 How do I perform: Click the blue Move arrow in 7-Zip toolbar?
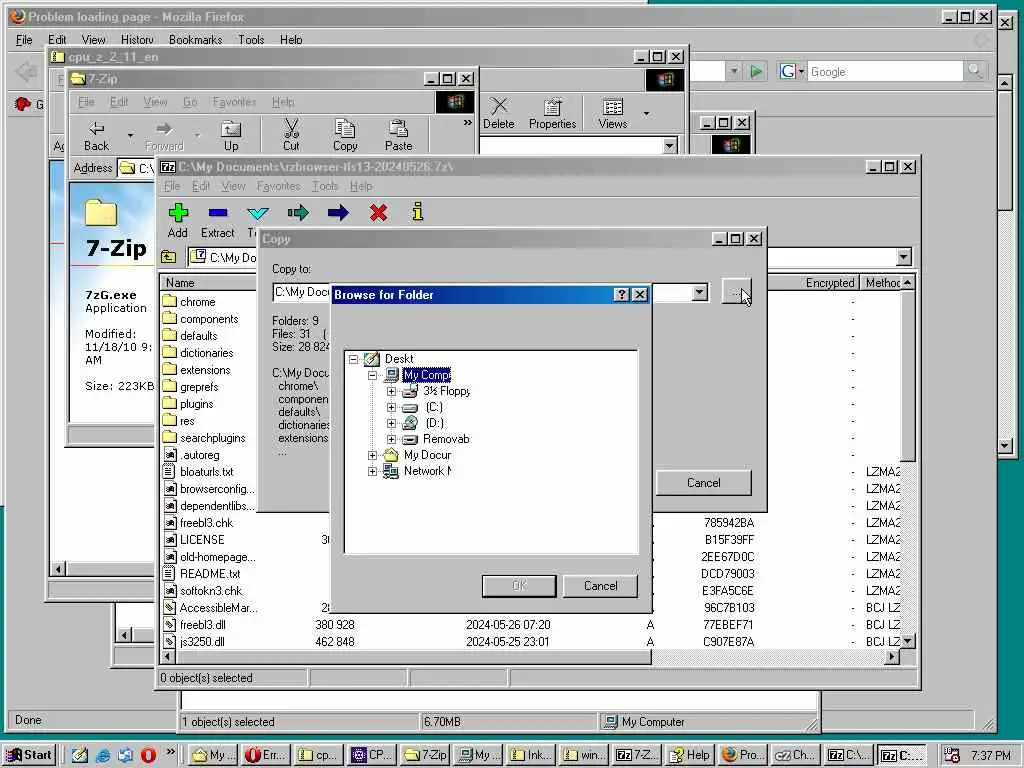(x=338, y=213)
